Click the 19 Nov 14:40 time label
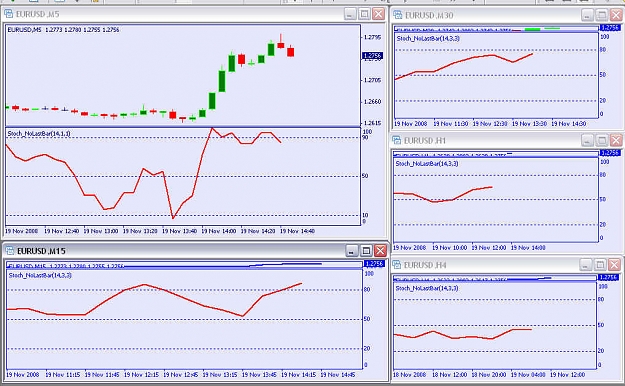This screenshot has height=386, width=625. coord(297,231)
